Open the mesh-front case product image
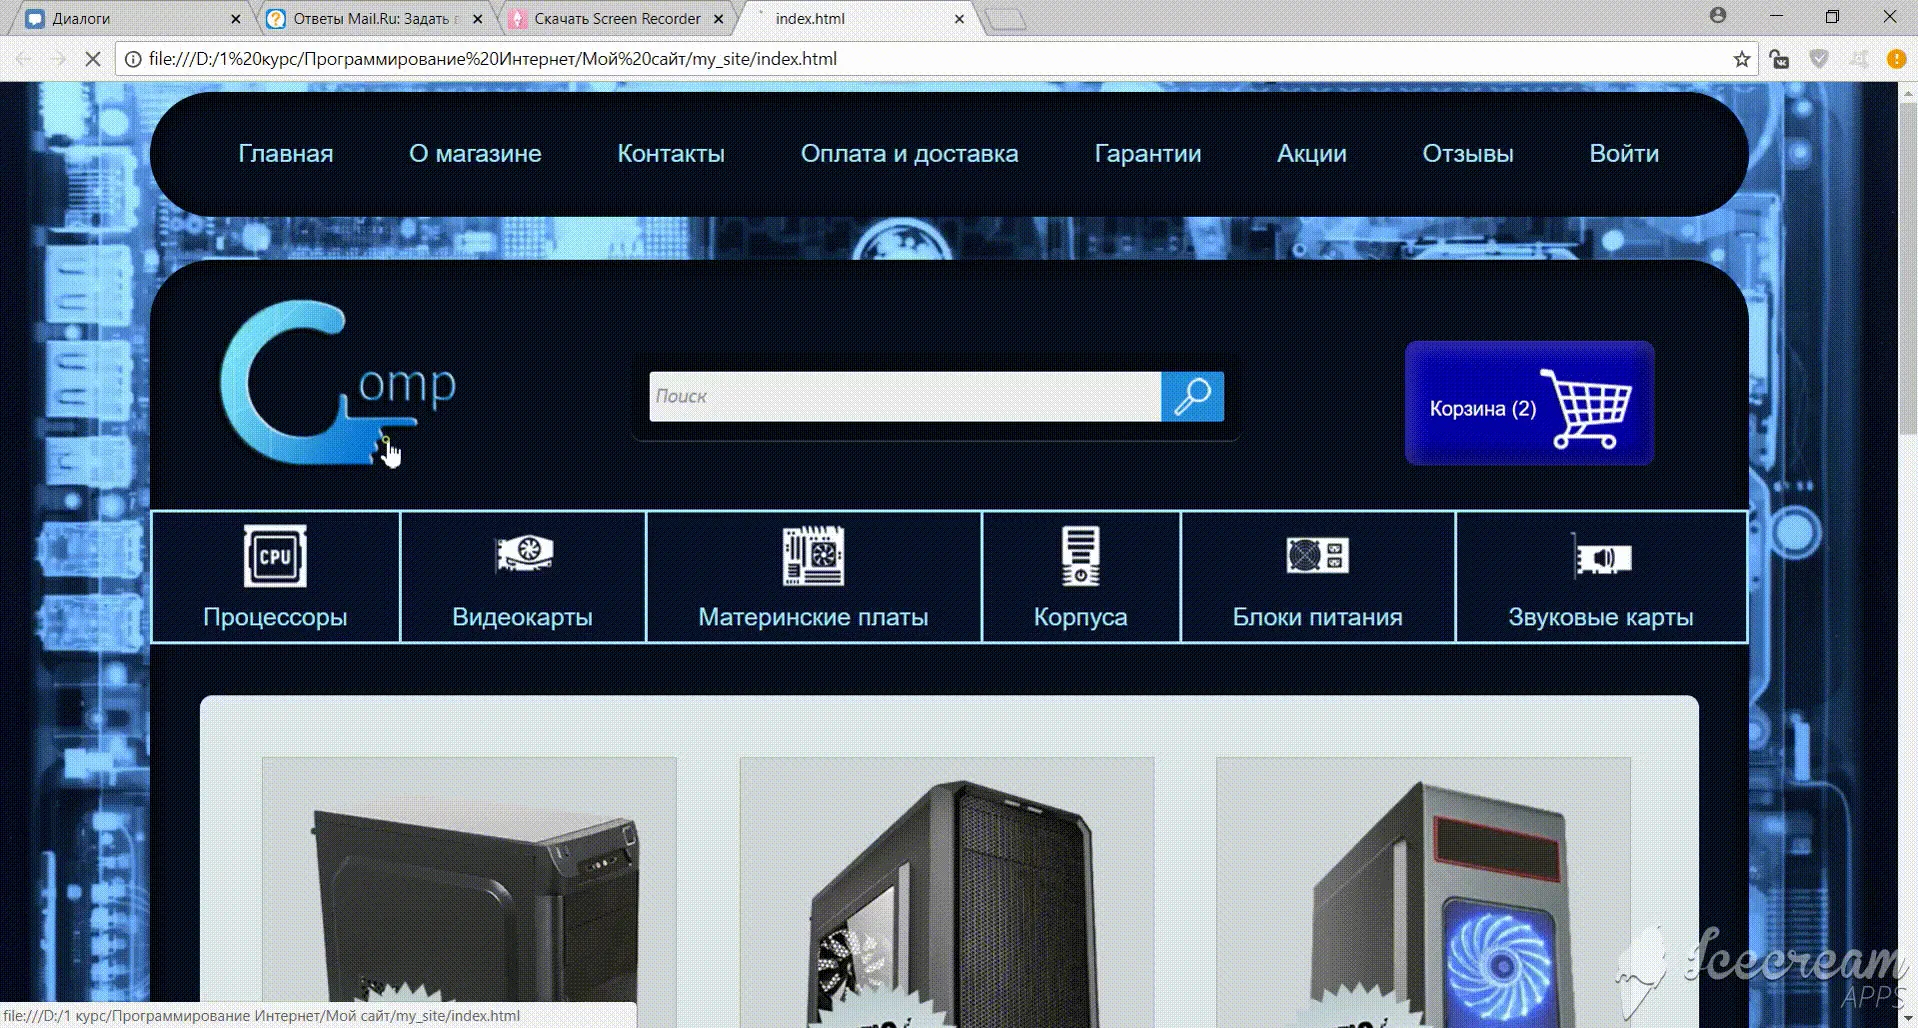Viewport: 1918px width, 1028px height. tap(946, 892)
